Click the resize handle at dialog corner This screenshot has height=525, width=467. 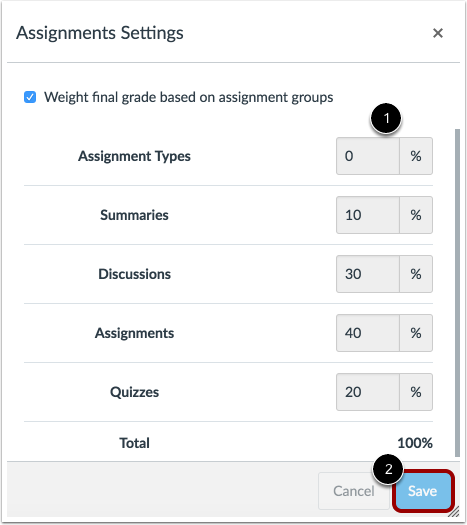click(x=454, y=512)
